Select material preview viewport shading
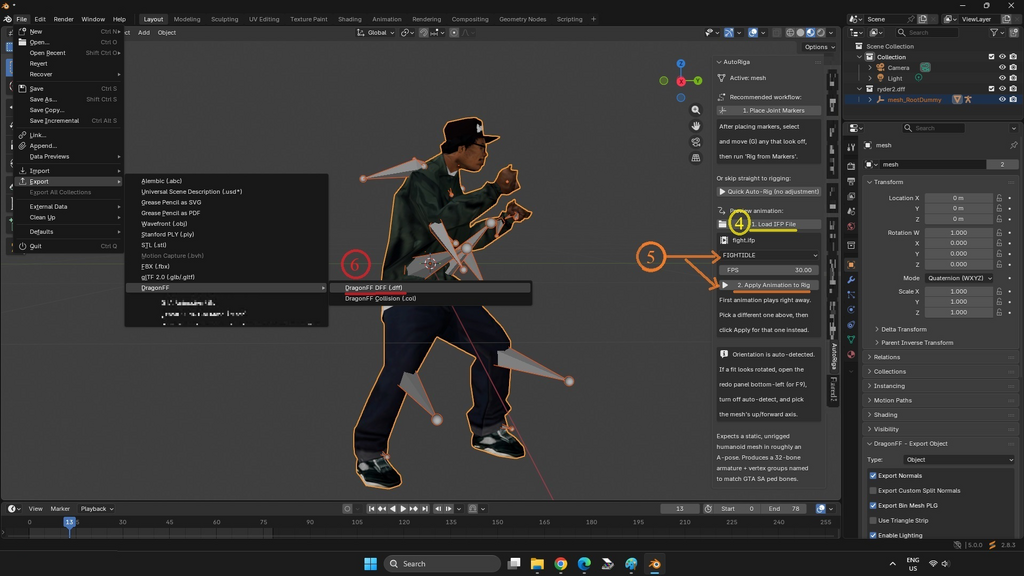Image resolution: width=1024 pixels, height=576 pixels. [x=810, y=32]
